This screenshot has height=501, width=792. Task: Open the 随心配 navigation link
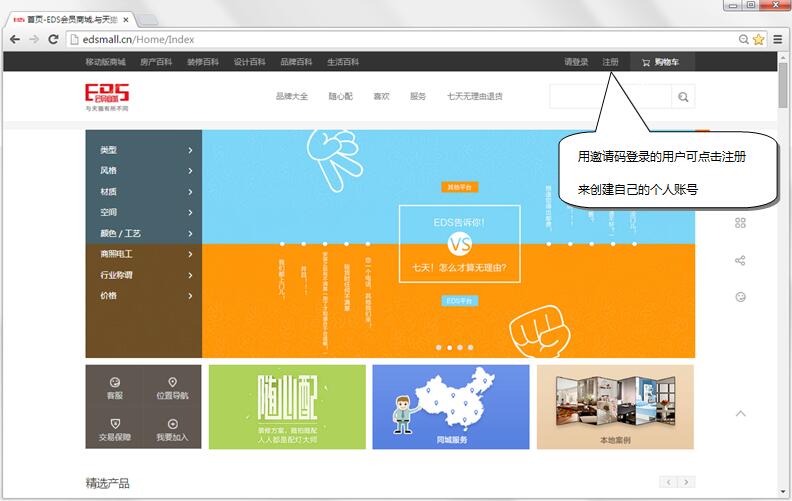(340, 96)
